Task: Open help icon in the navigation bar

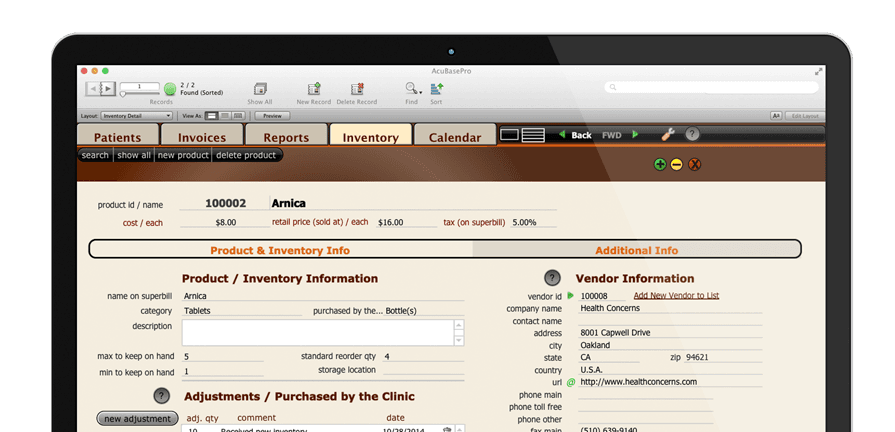Action: coord(692,135)
